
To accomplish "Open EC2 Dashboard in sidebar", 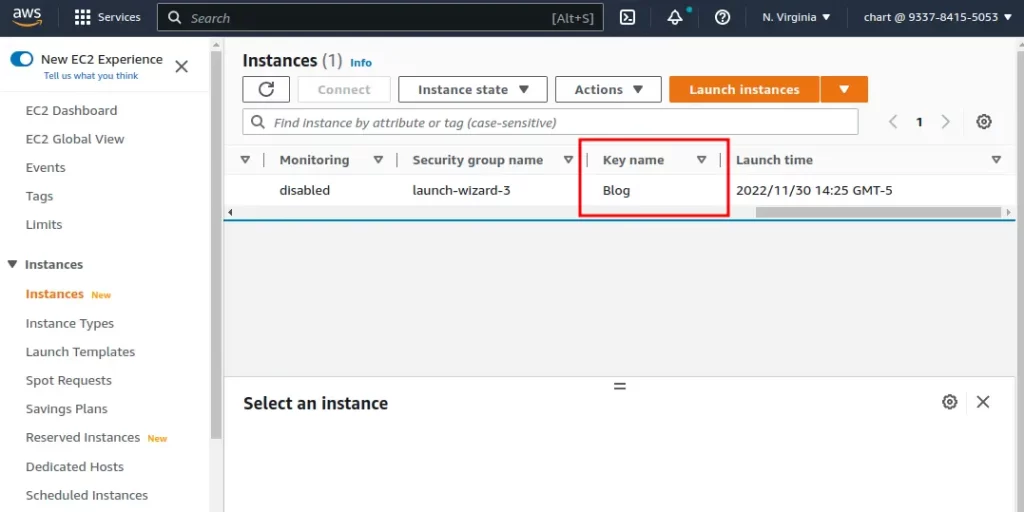I will [x=71, y=110].
